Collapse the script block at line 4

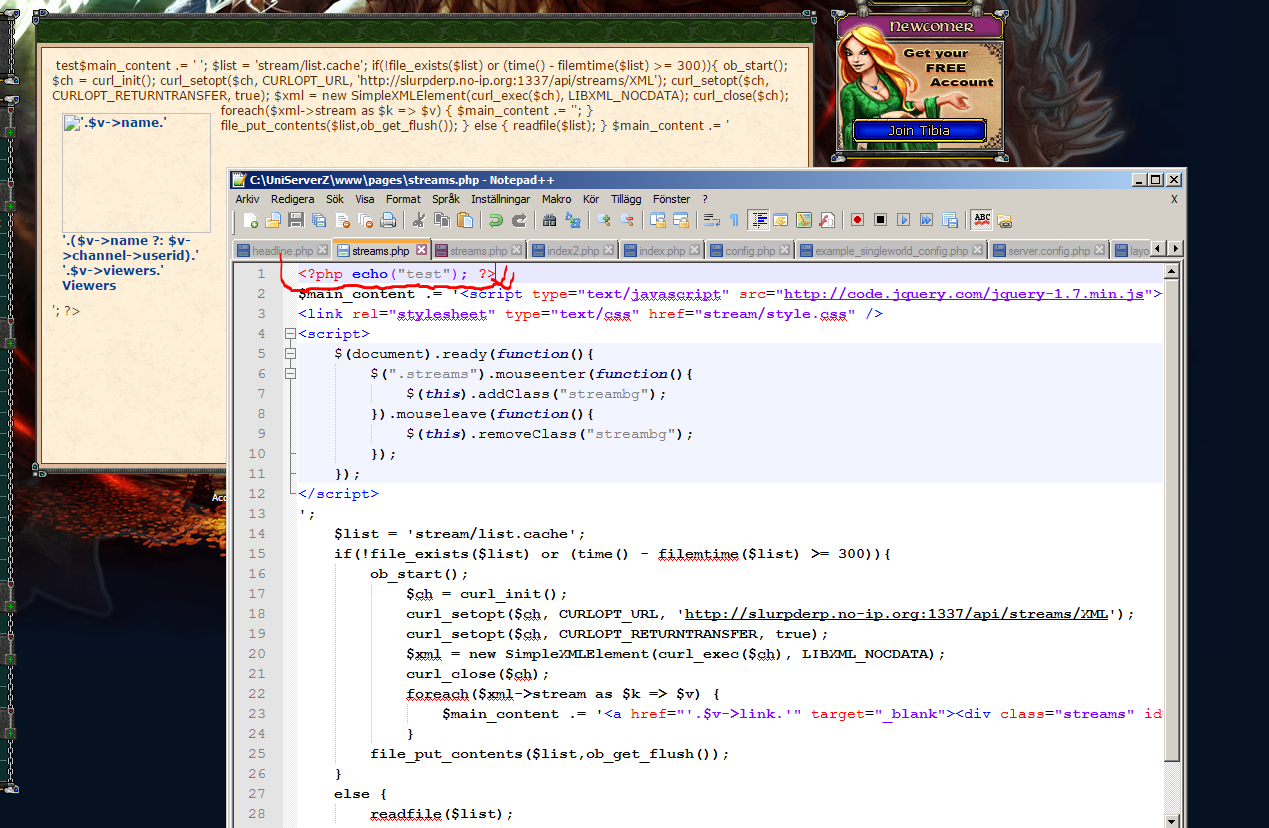(291, 334)
